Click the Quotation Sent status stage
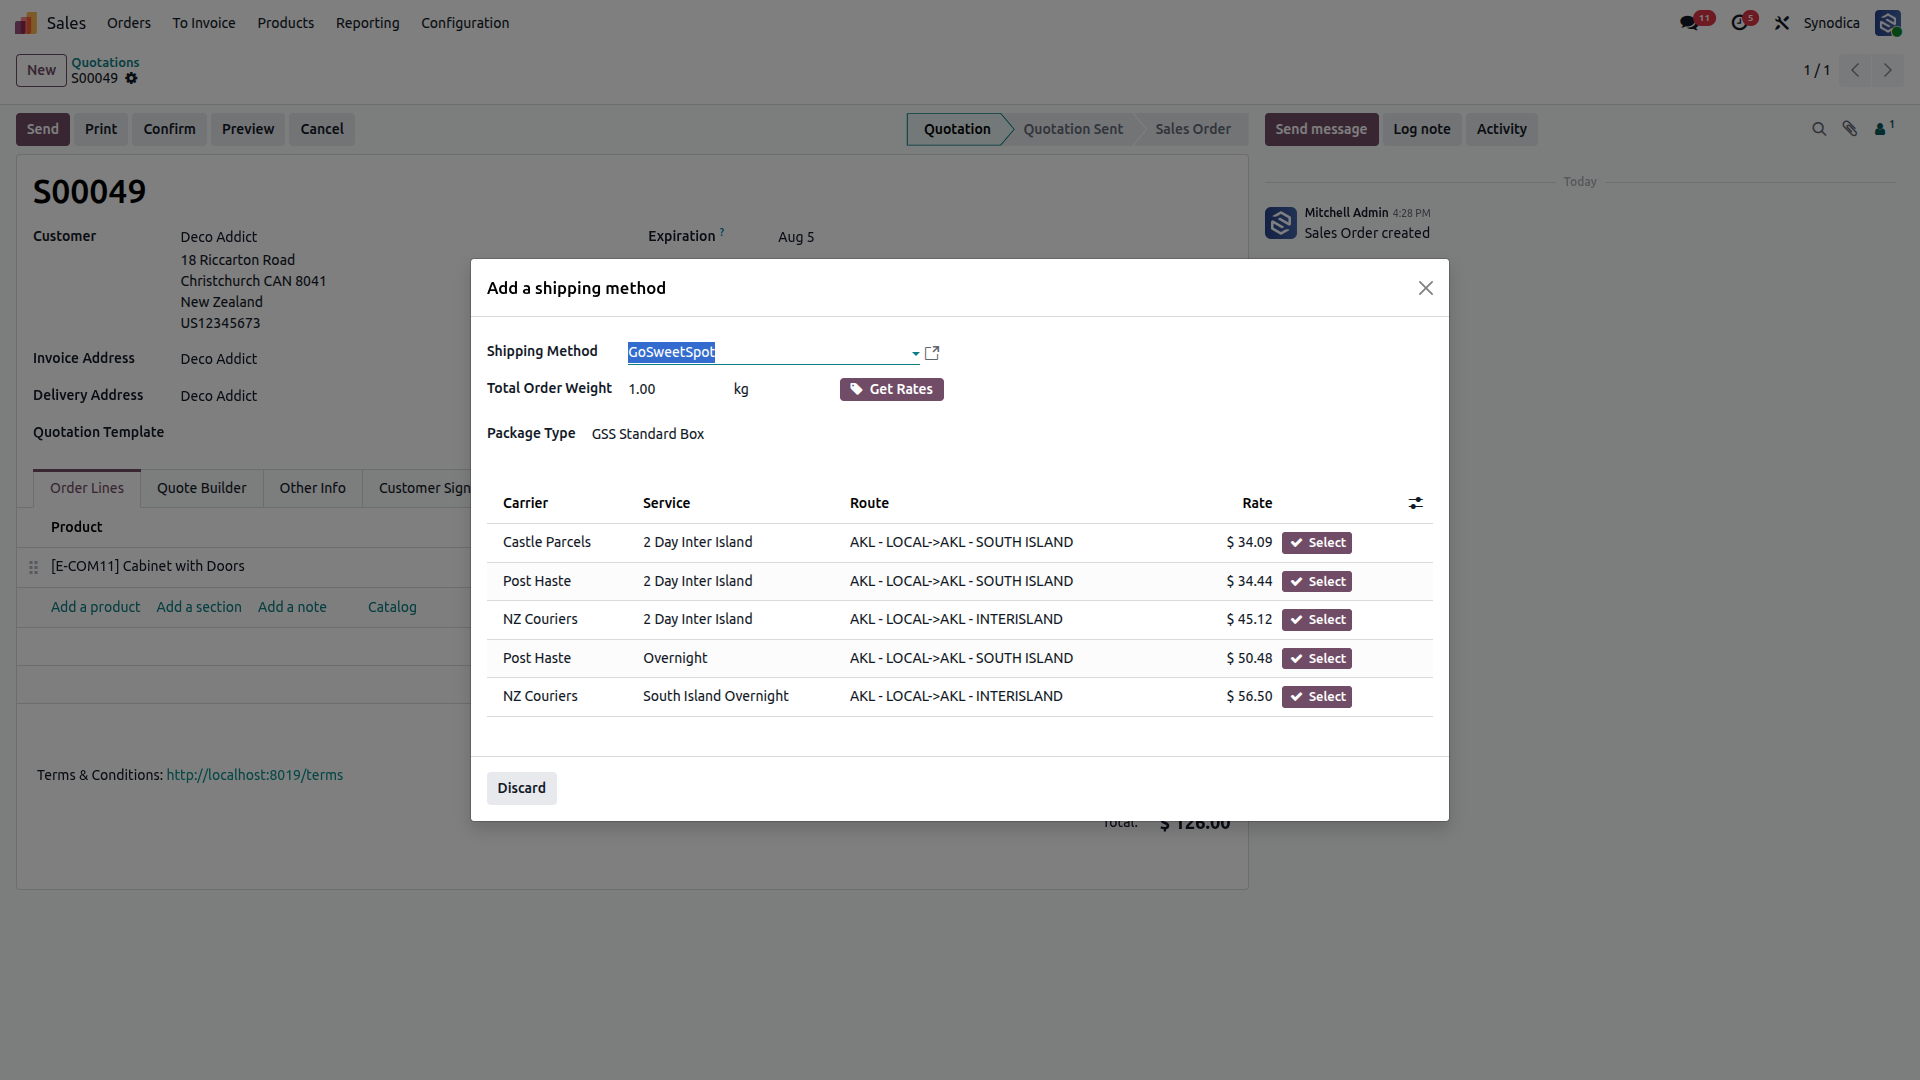The image size is (1920, 1080). click(x=1073, y=129)
